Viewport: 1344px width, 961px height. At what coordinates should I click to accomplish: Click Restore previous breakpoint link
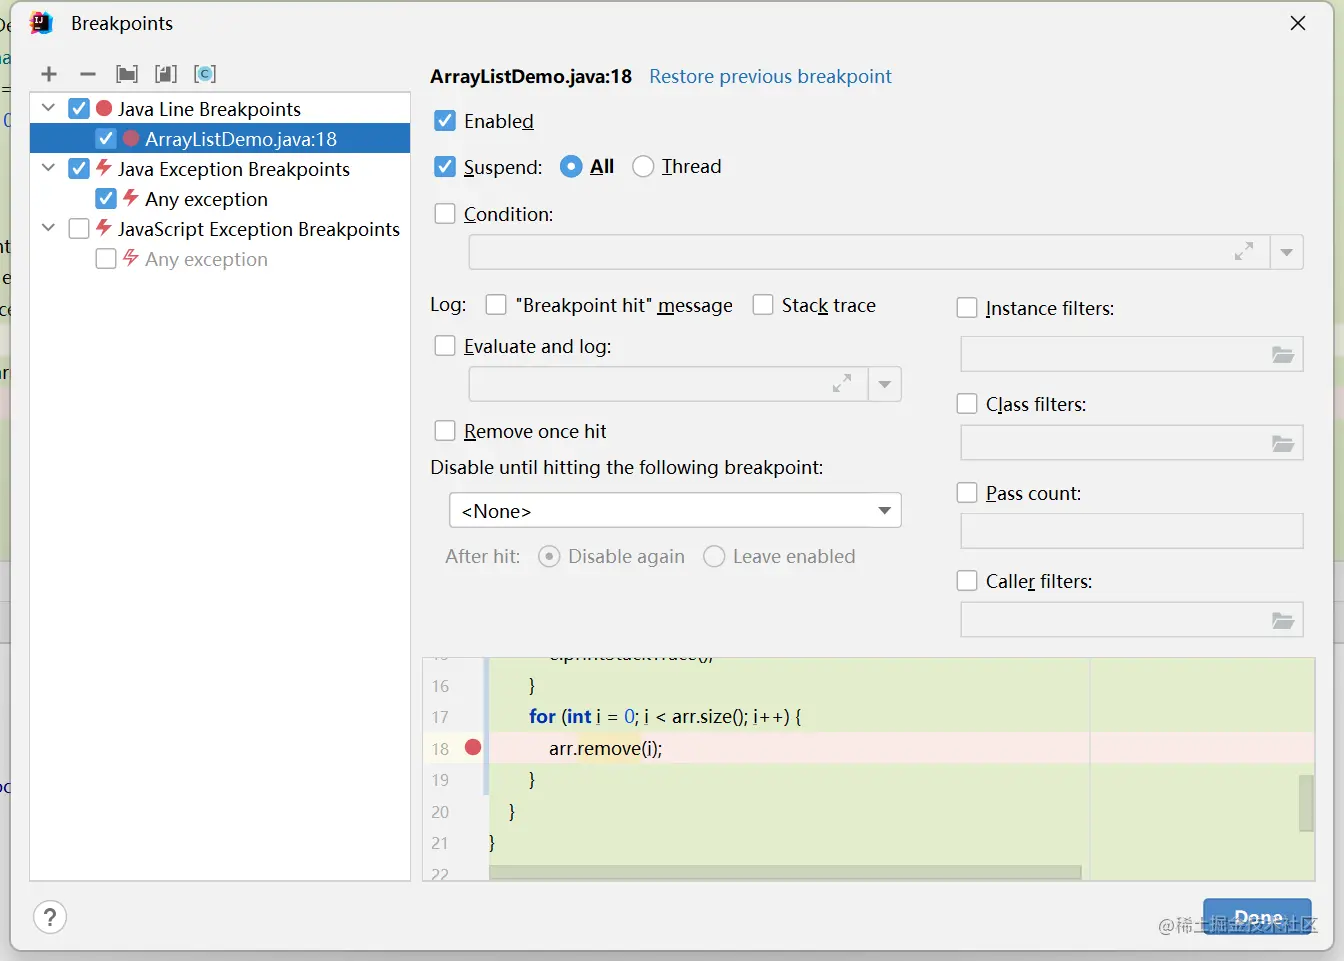coord(770,77)
